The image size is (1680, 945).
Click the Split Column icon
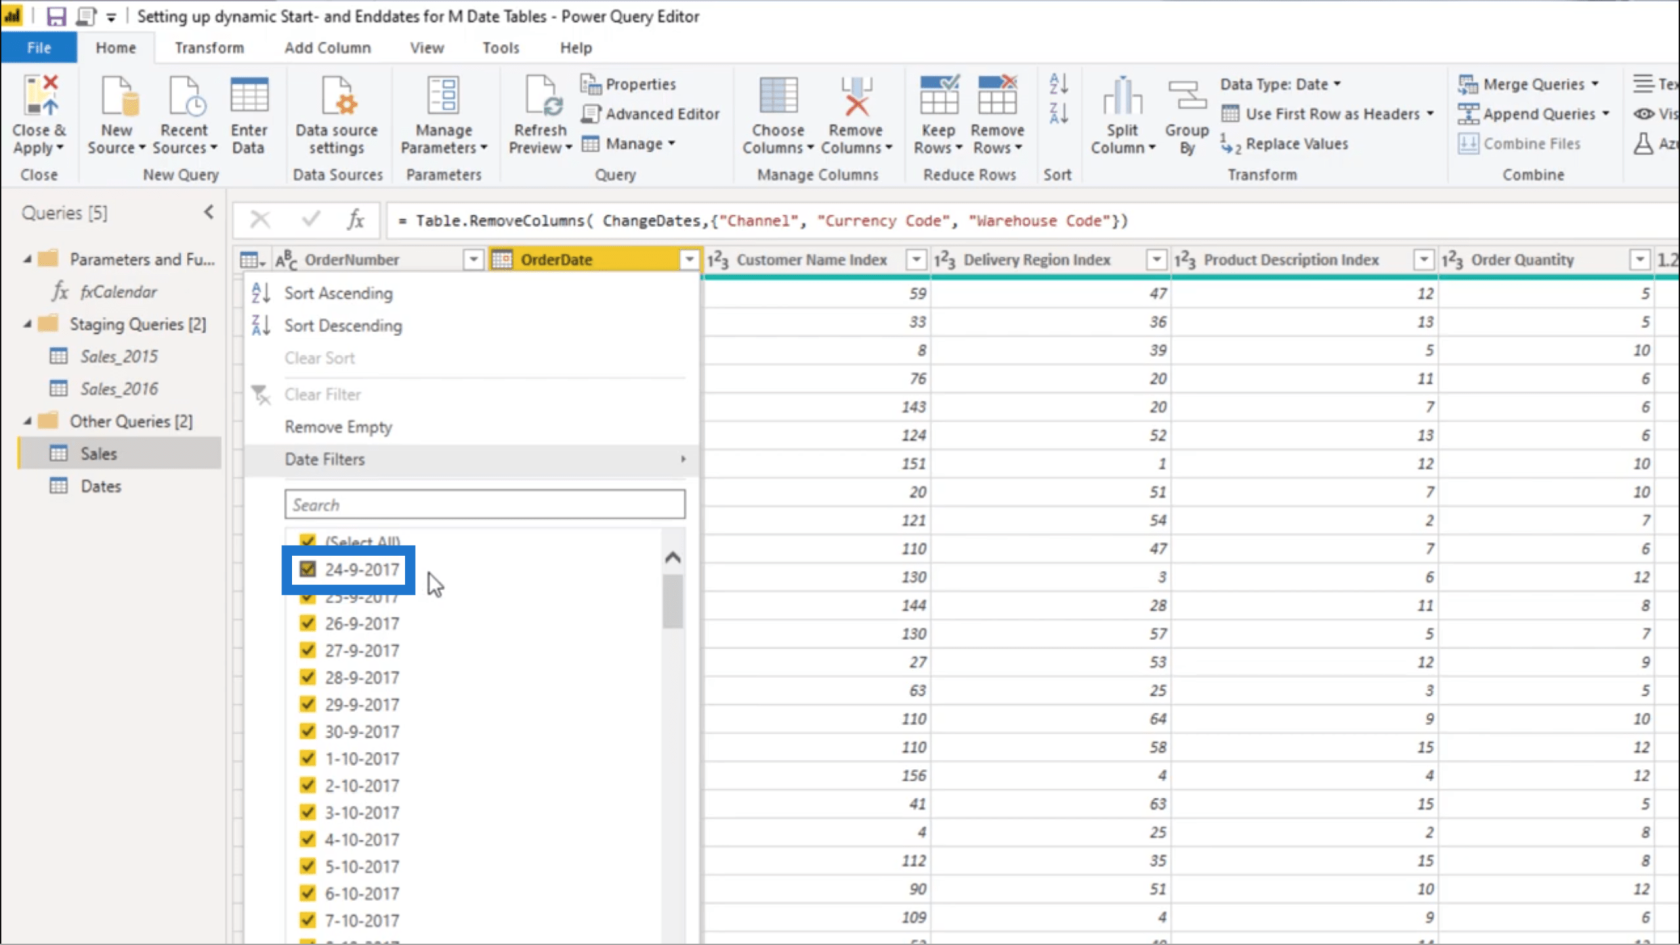coord(1122,96)
